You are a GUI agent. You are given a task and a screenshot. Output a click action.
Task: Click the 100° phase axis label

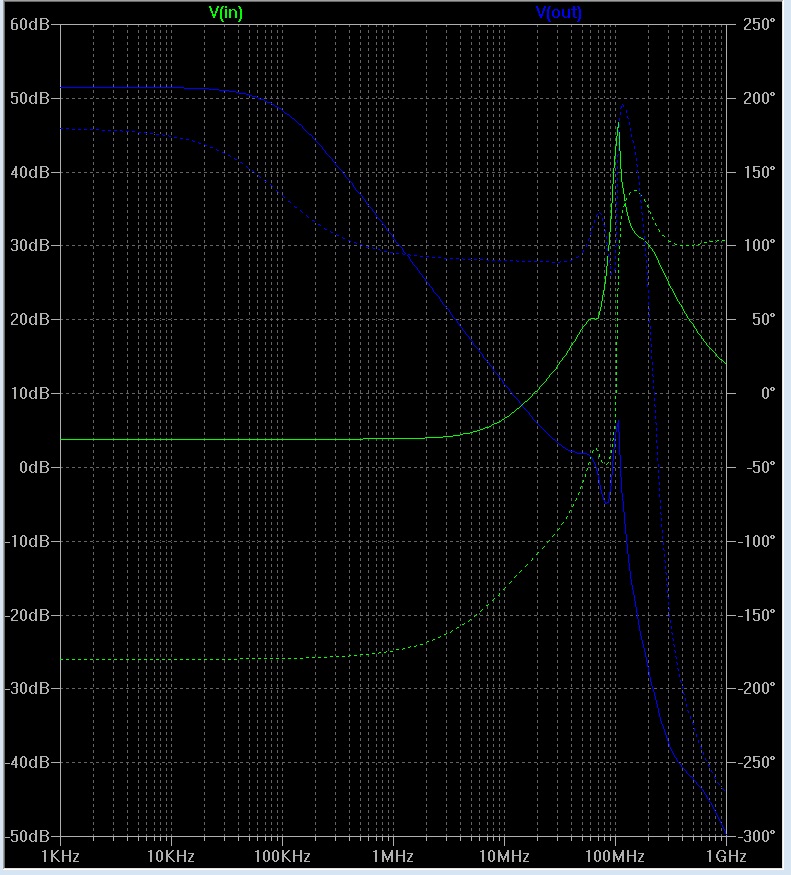click(x=759, y=246)
